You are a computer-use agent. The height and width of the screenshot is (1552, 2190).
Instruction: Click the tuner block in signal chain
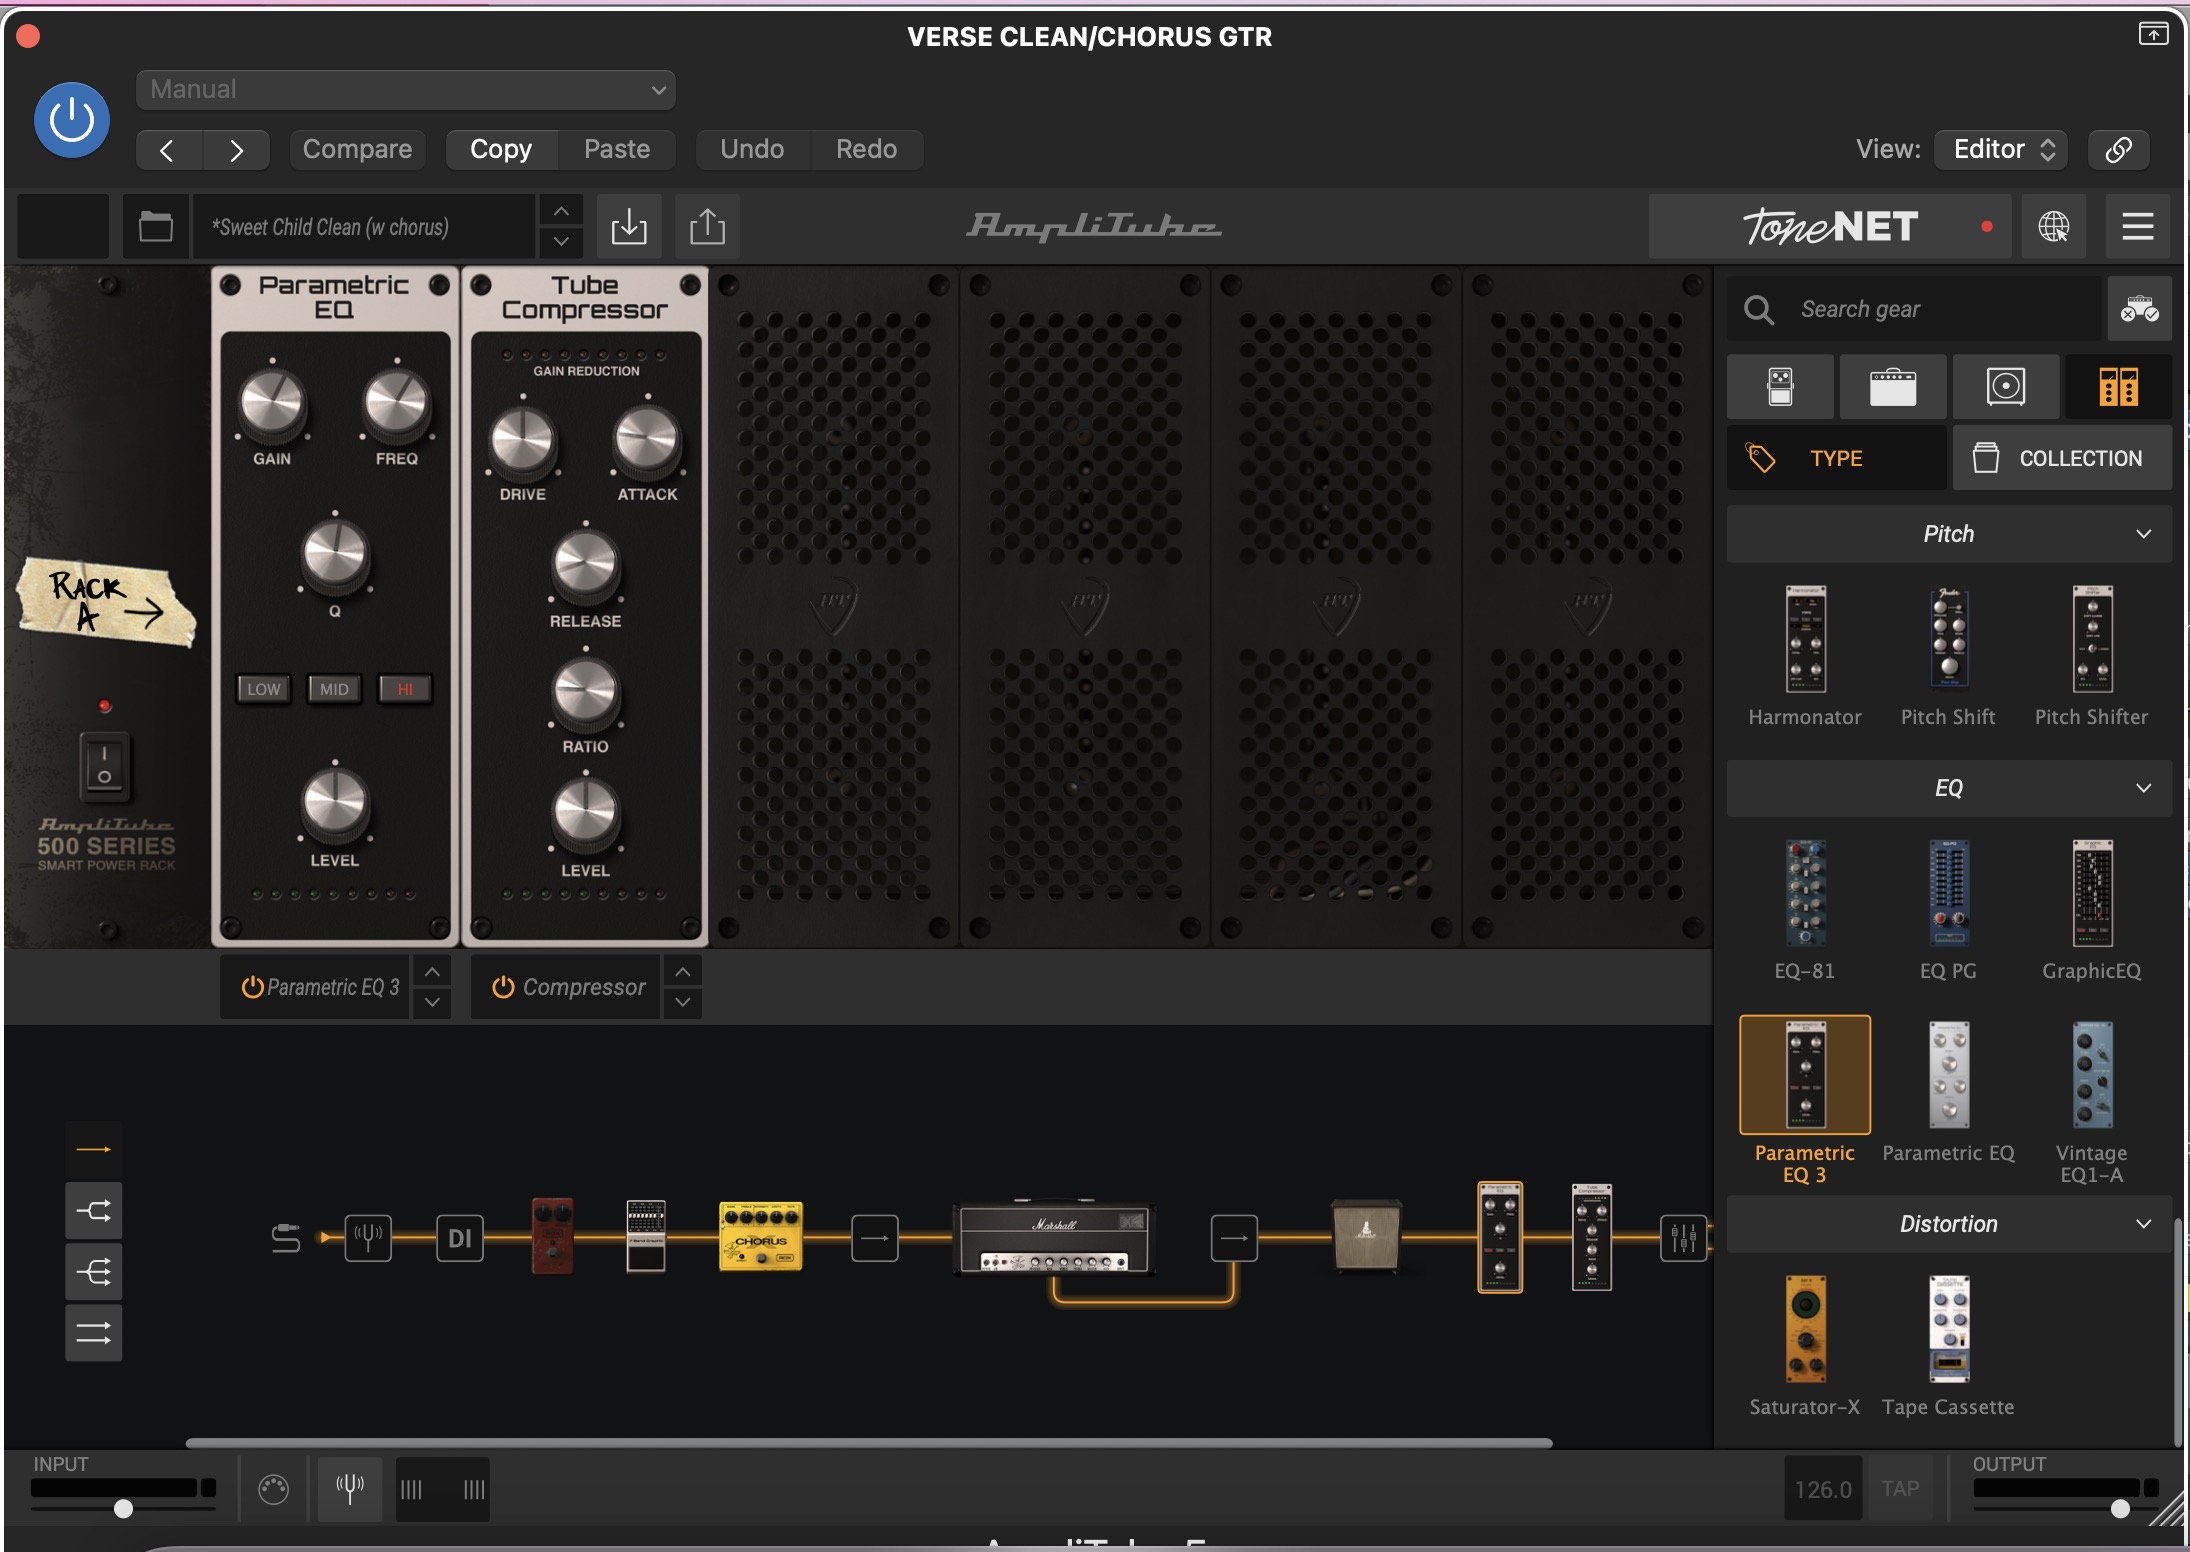click(368, 1238)
